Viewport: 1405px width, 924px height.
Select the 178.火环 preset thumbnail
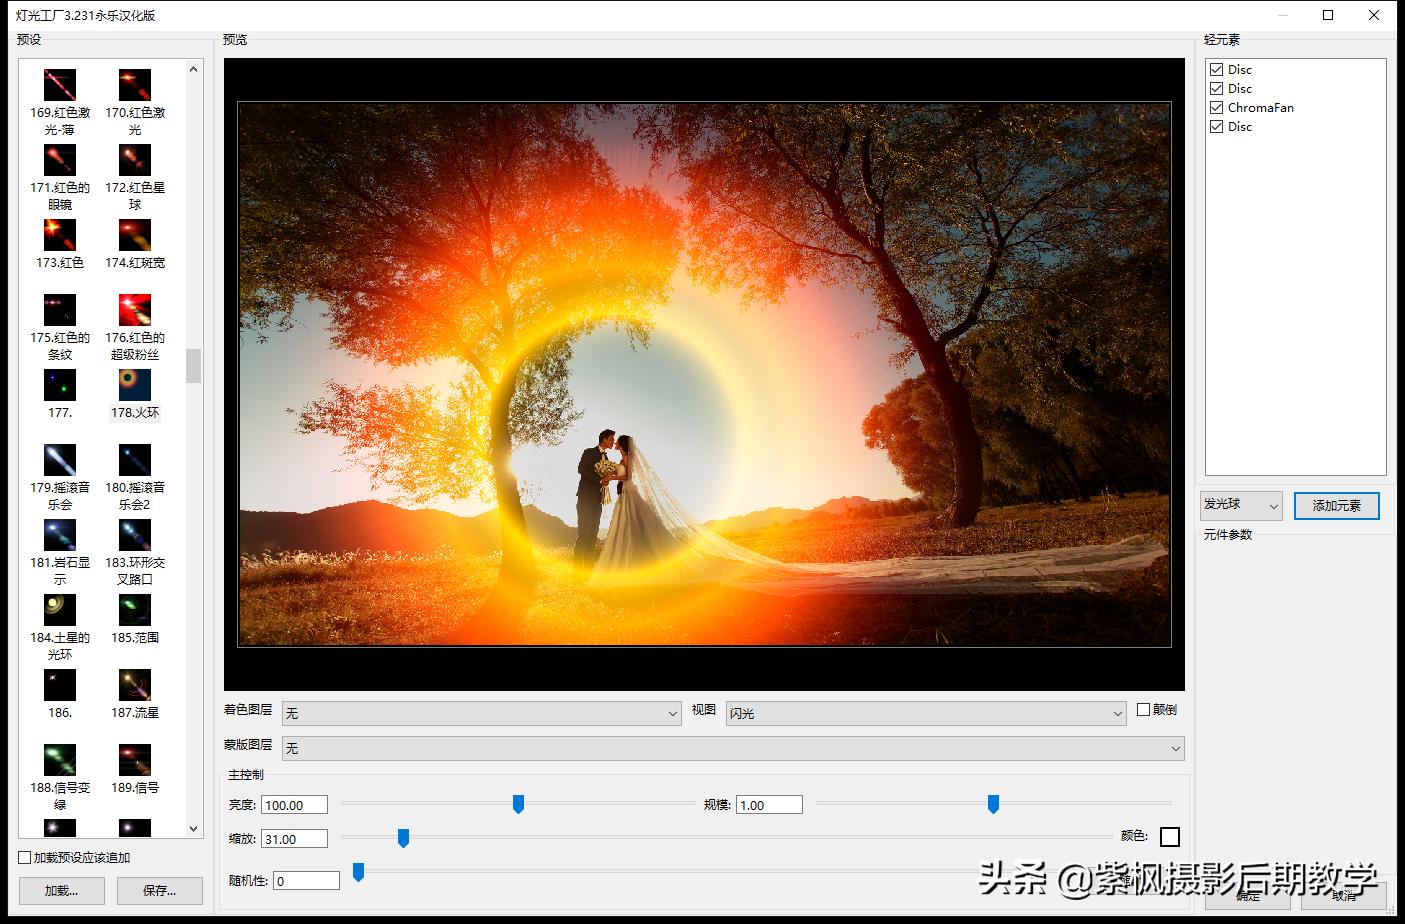tap(135, 385)
